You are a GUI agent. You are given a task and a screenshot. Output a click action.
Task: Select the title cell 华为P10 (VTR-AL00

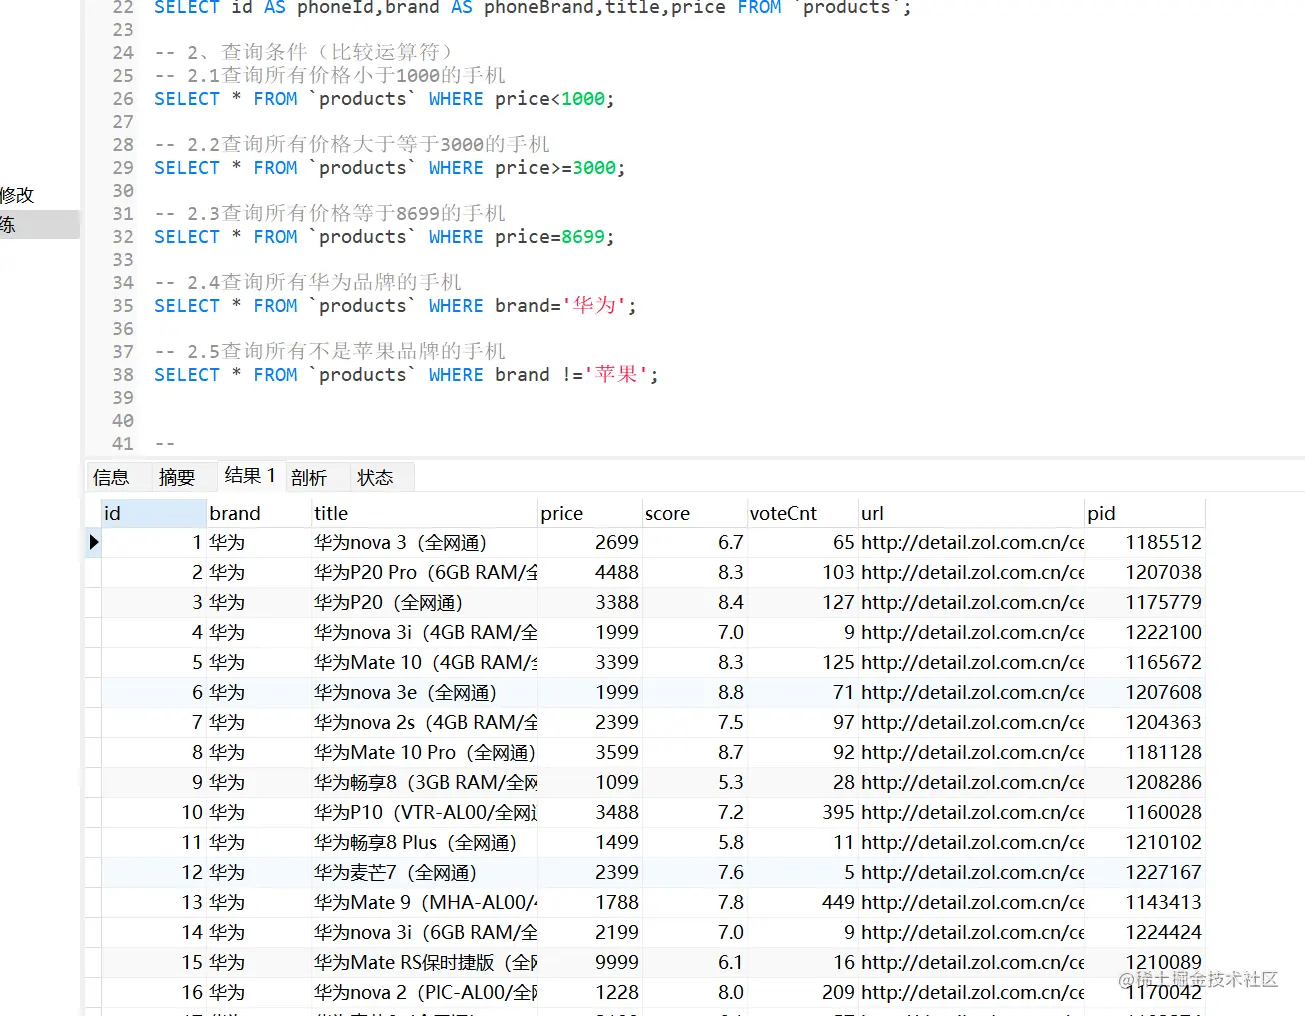pyautogui.click(x=425, y=812)
